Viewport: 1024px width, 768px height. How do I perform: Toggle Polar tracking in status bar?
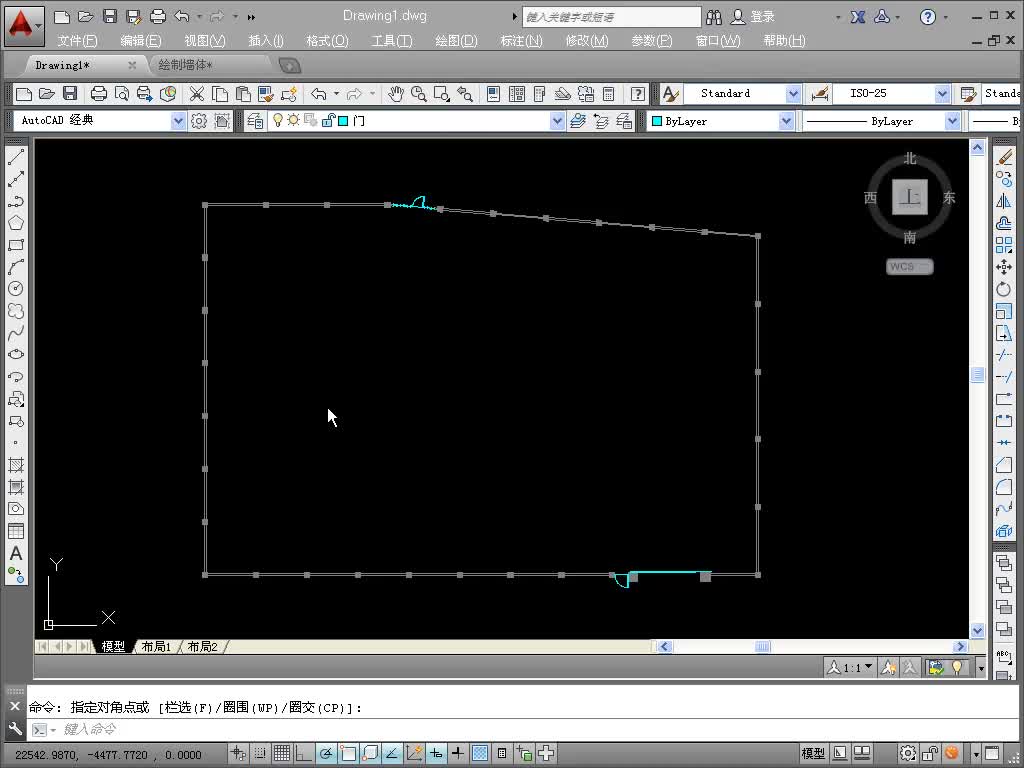326,754
